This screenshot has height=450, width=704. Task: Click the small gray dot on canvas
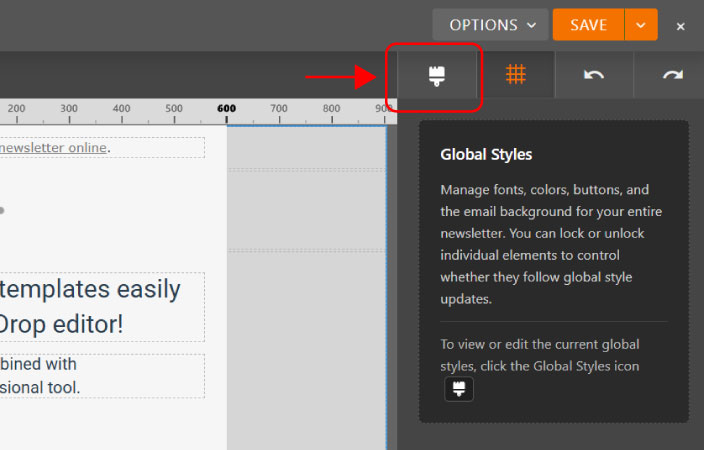2,210
